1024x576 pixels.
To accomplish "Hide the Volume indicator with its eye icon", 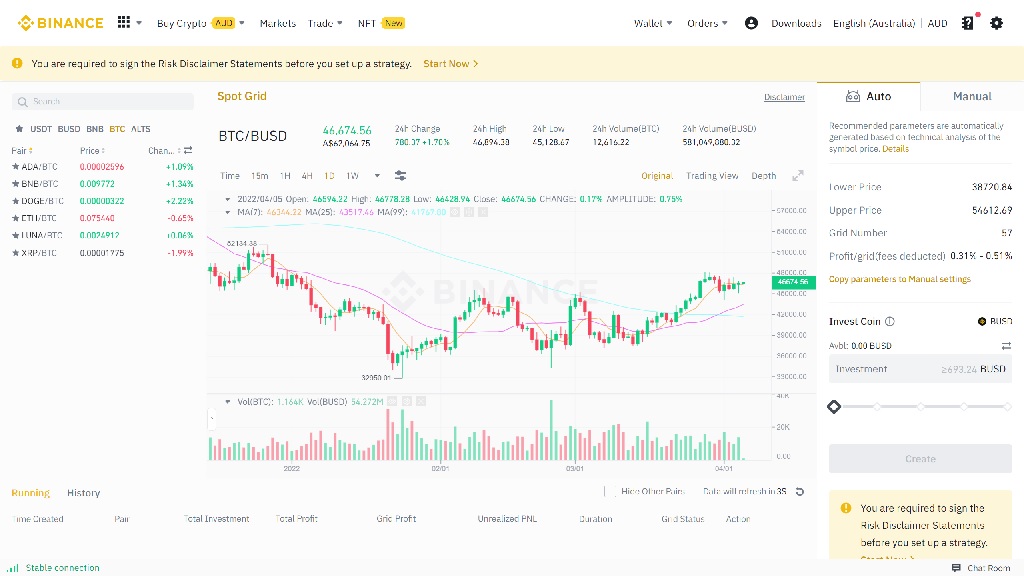I will pos(392,402).
